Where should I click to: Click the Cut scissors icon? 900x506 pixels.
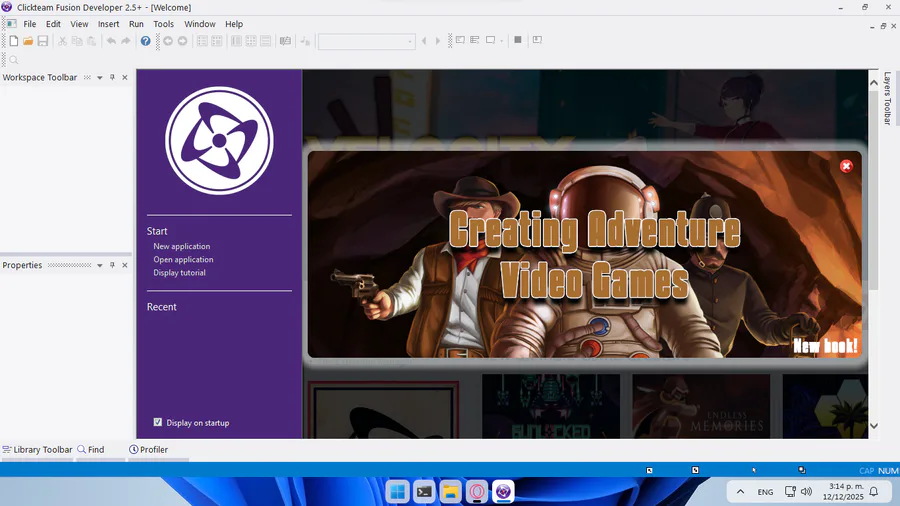tap(62, 41)
